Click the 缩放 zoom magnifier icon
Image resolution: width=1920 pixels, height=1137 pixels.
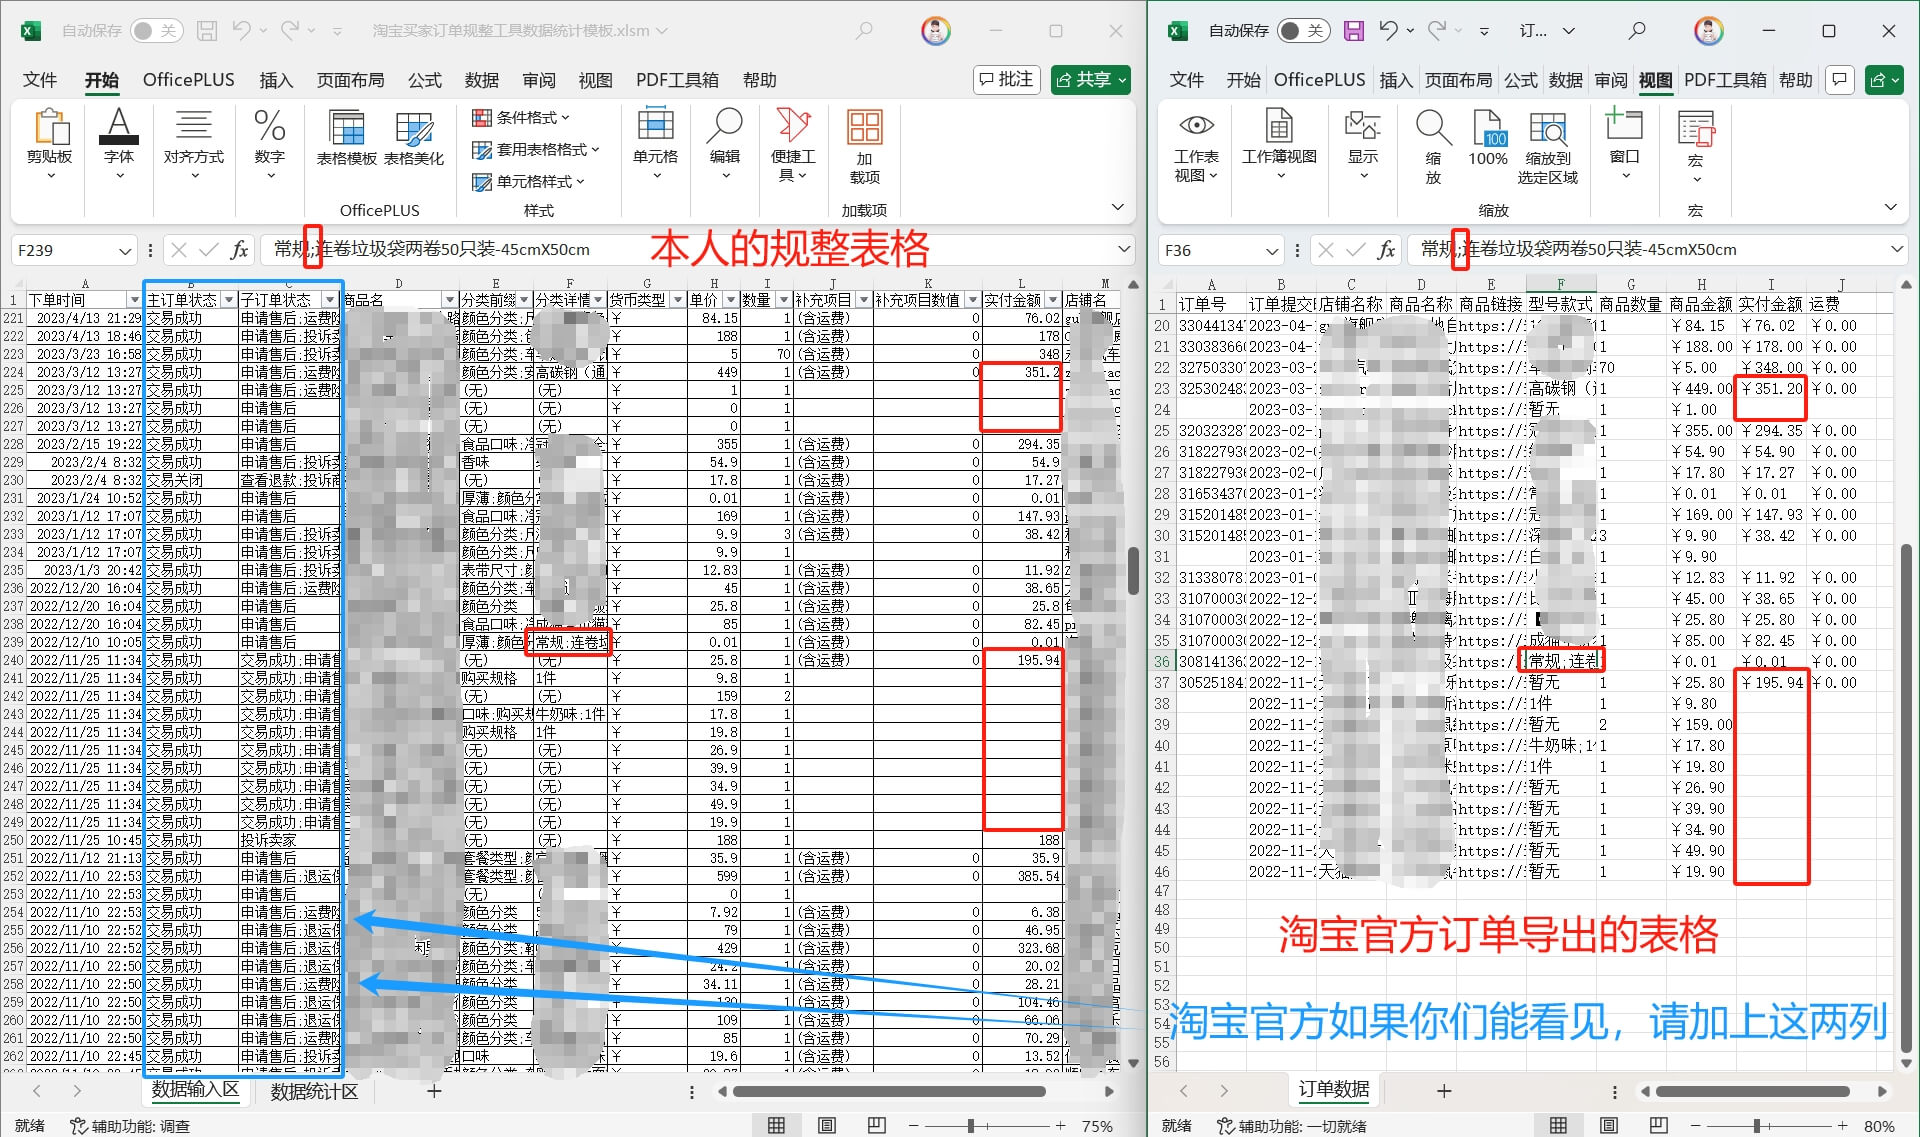click(x=1433, y=146)
